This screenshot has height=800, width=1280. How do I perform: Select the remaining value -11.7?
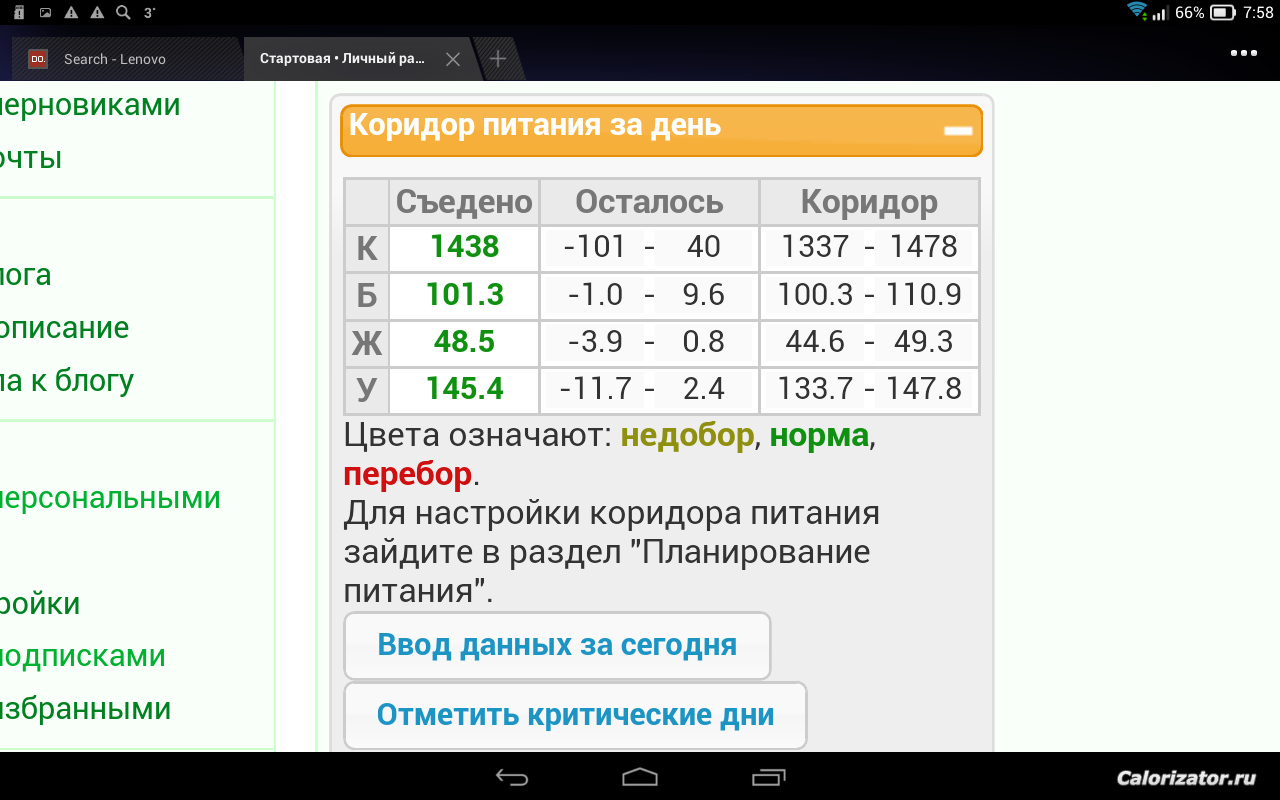(594, 388)
